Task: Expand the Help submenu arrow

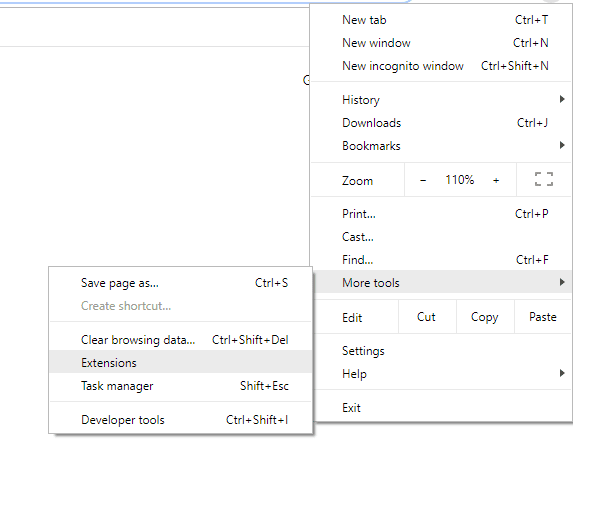Action: 562,373
